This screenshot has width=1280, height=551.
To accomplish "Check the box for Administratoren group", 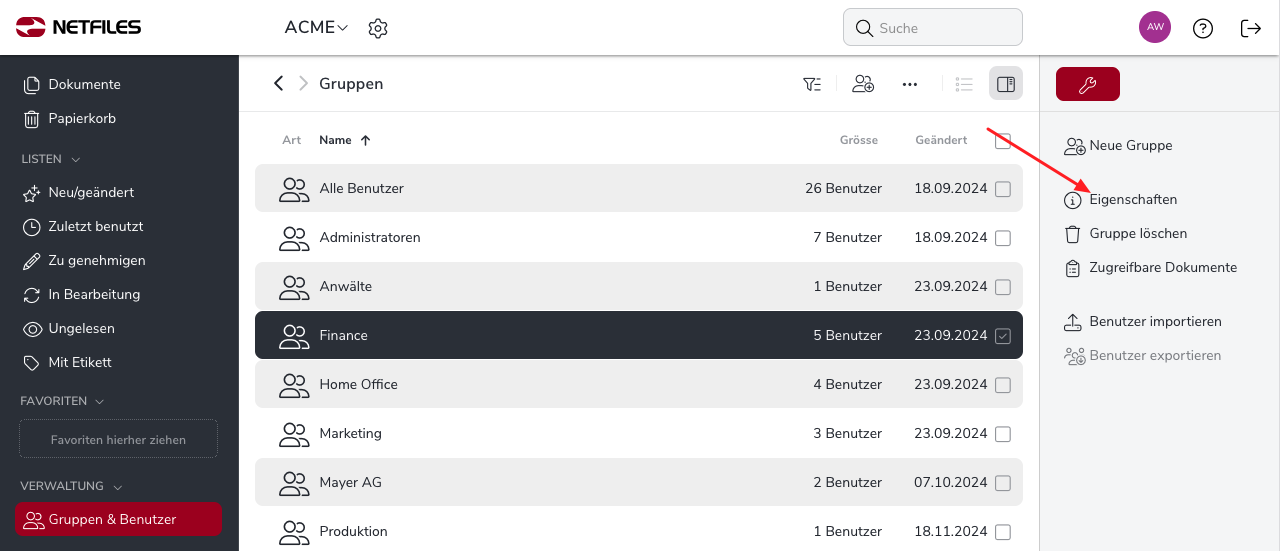I will [1003, 238].
